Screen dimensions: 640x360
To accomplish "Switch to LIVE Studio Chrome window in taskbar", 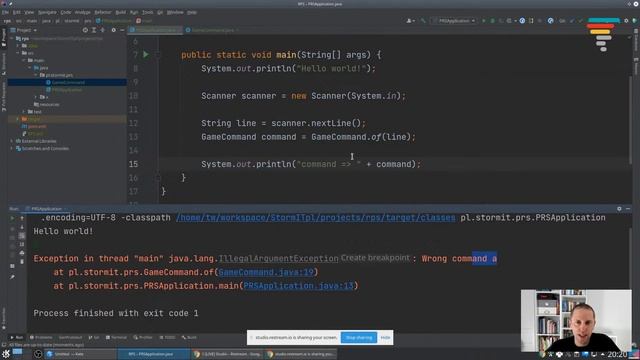I will coord(227,354).
